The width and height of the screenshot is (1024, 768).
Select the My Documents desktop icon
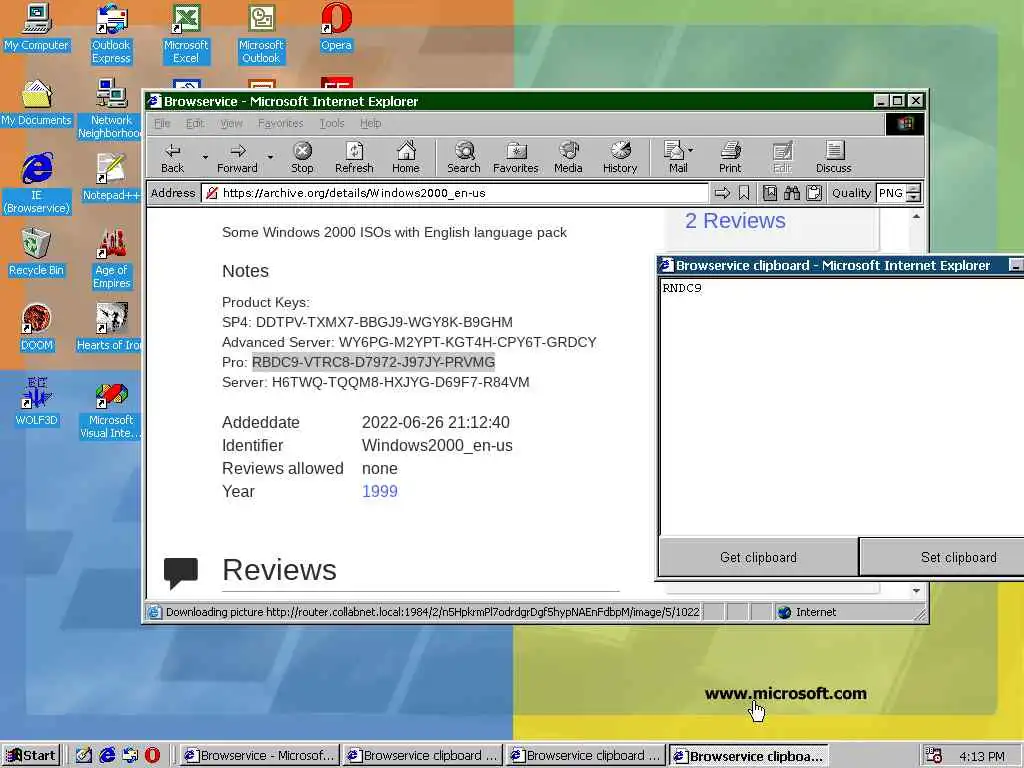(36, 103)
